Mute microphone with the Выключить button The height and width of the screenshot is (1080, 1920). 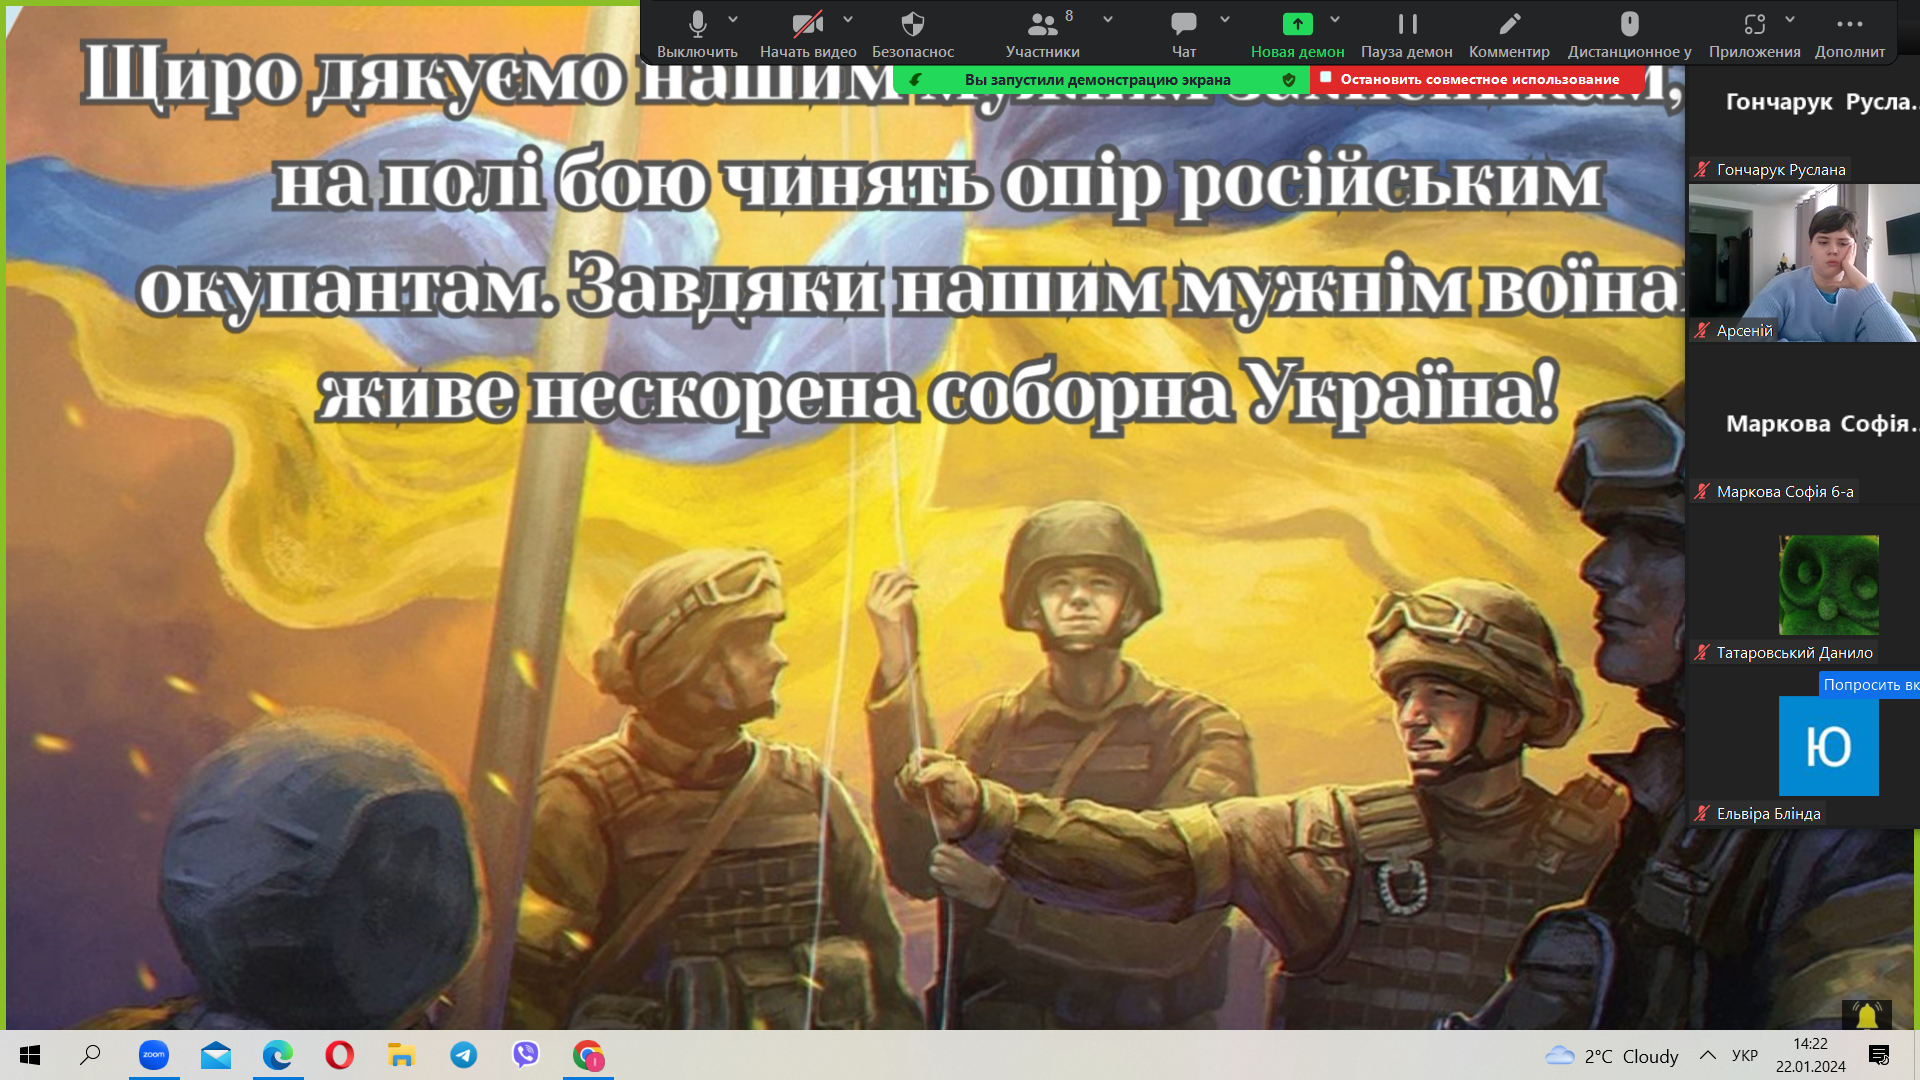point(697,34)
